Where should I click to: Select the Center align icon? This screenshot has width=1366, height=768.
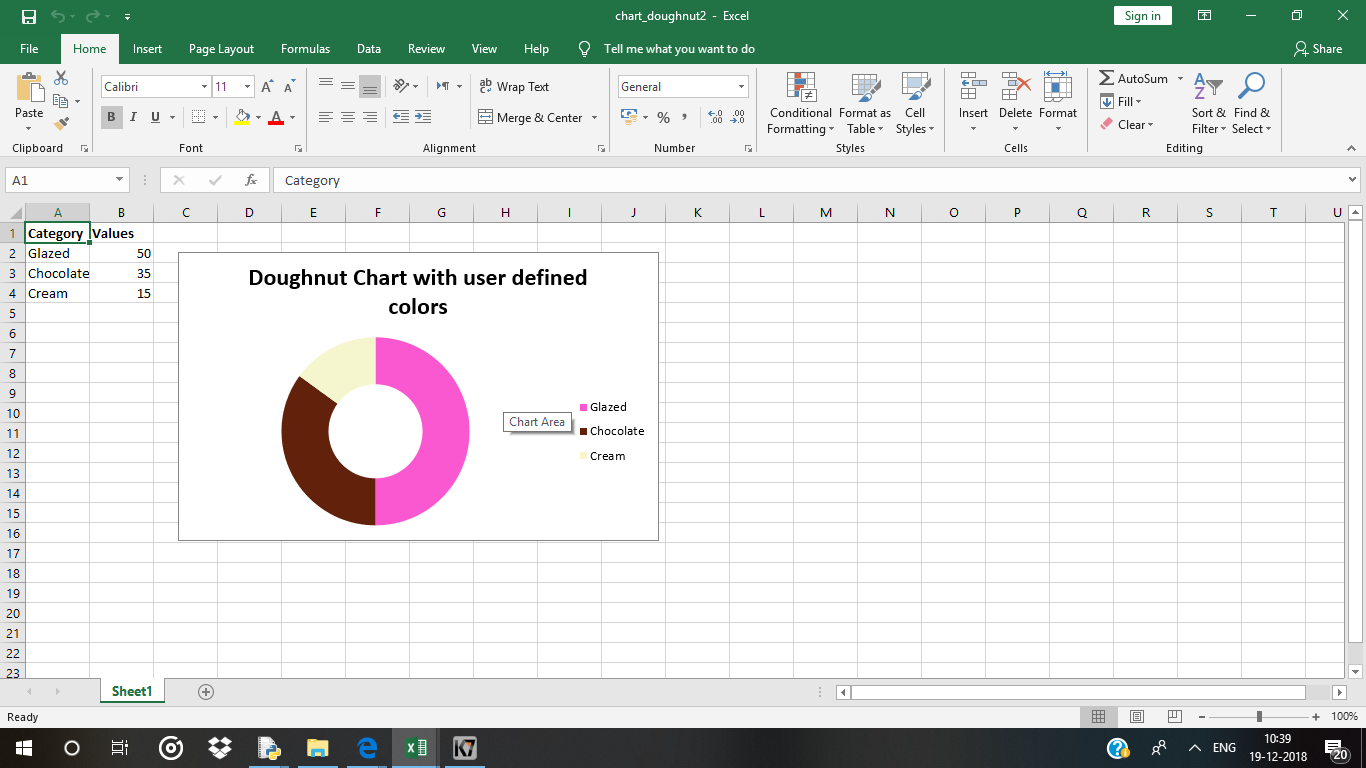[x=348, y=117]
